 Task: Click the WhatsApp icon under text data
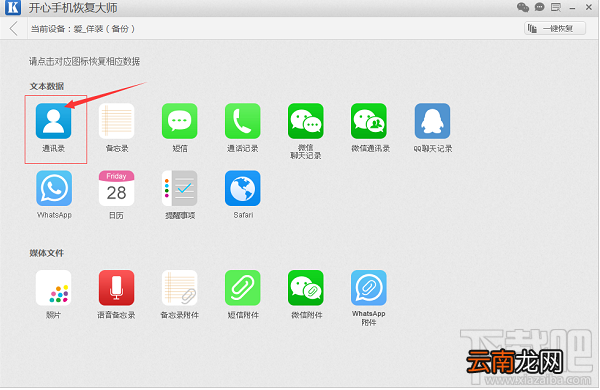[x=54, y=188]
